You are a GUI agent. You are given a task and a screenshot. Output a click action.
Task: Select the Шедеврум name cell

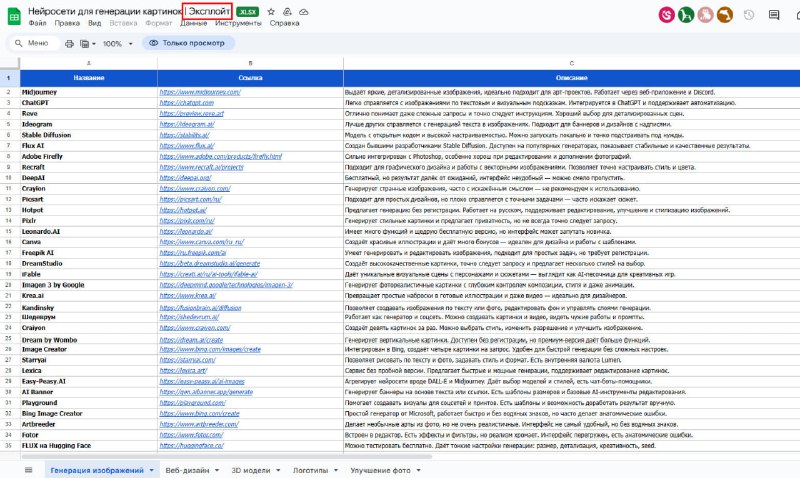[x=89, y=317]
